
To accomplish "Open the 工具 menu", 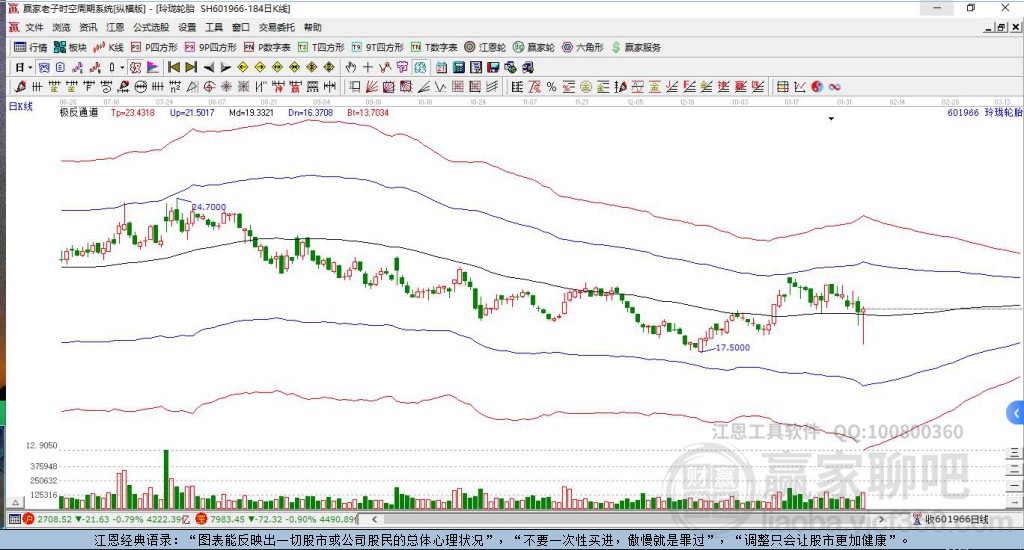I will 214,27.
